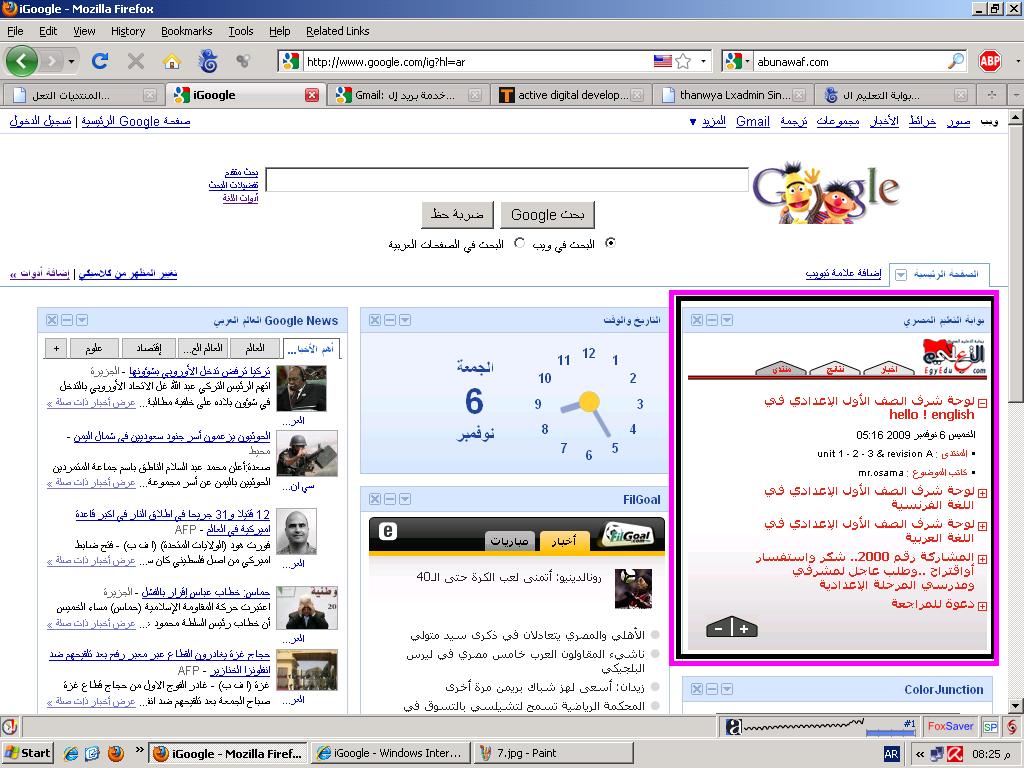Close the Gmail browser tab

(x=475, y=95)
